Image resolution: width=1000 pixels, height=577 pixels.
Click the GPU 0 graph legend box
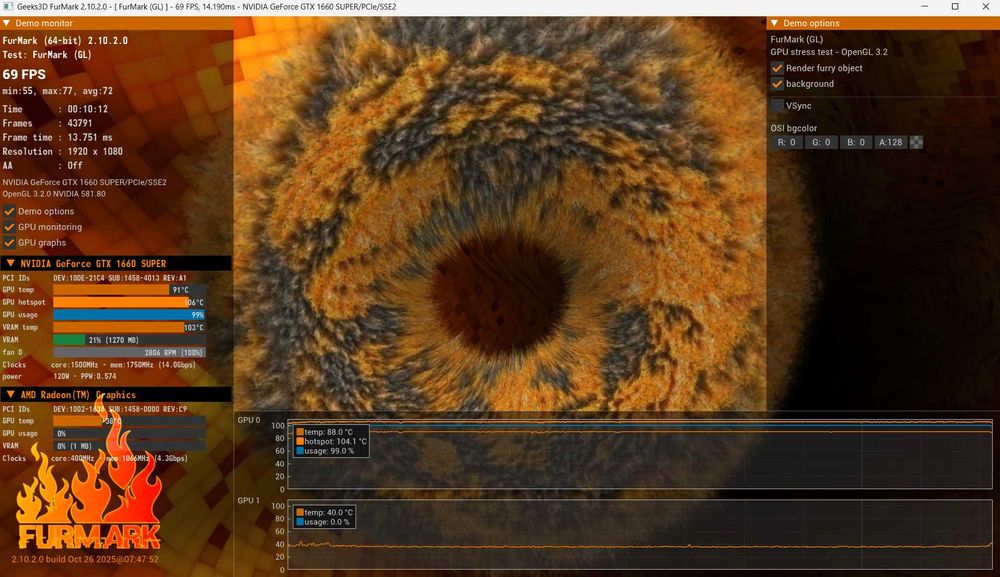click(330, 441)
